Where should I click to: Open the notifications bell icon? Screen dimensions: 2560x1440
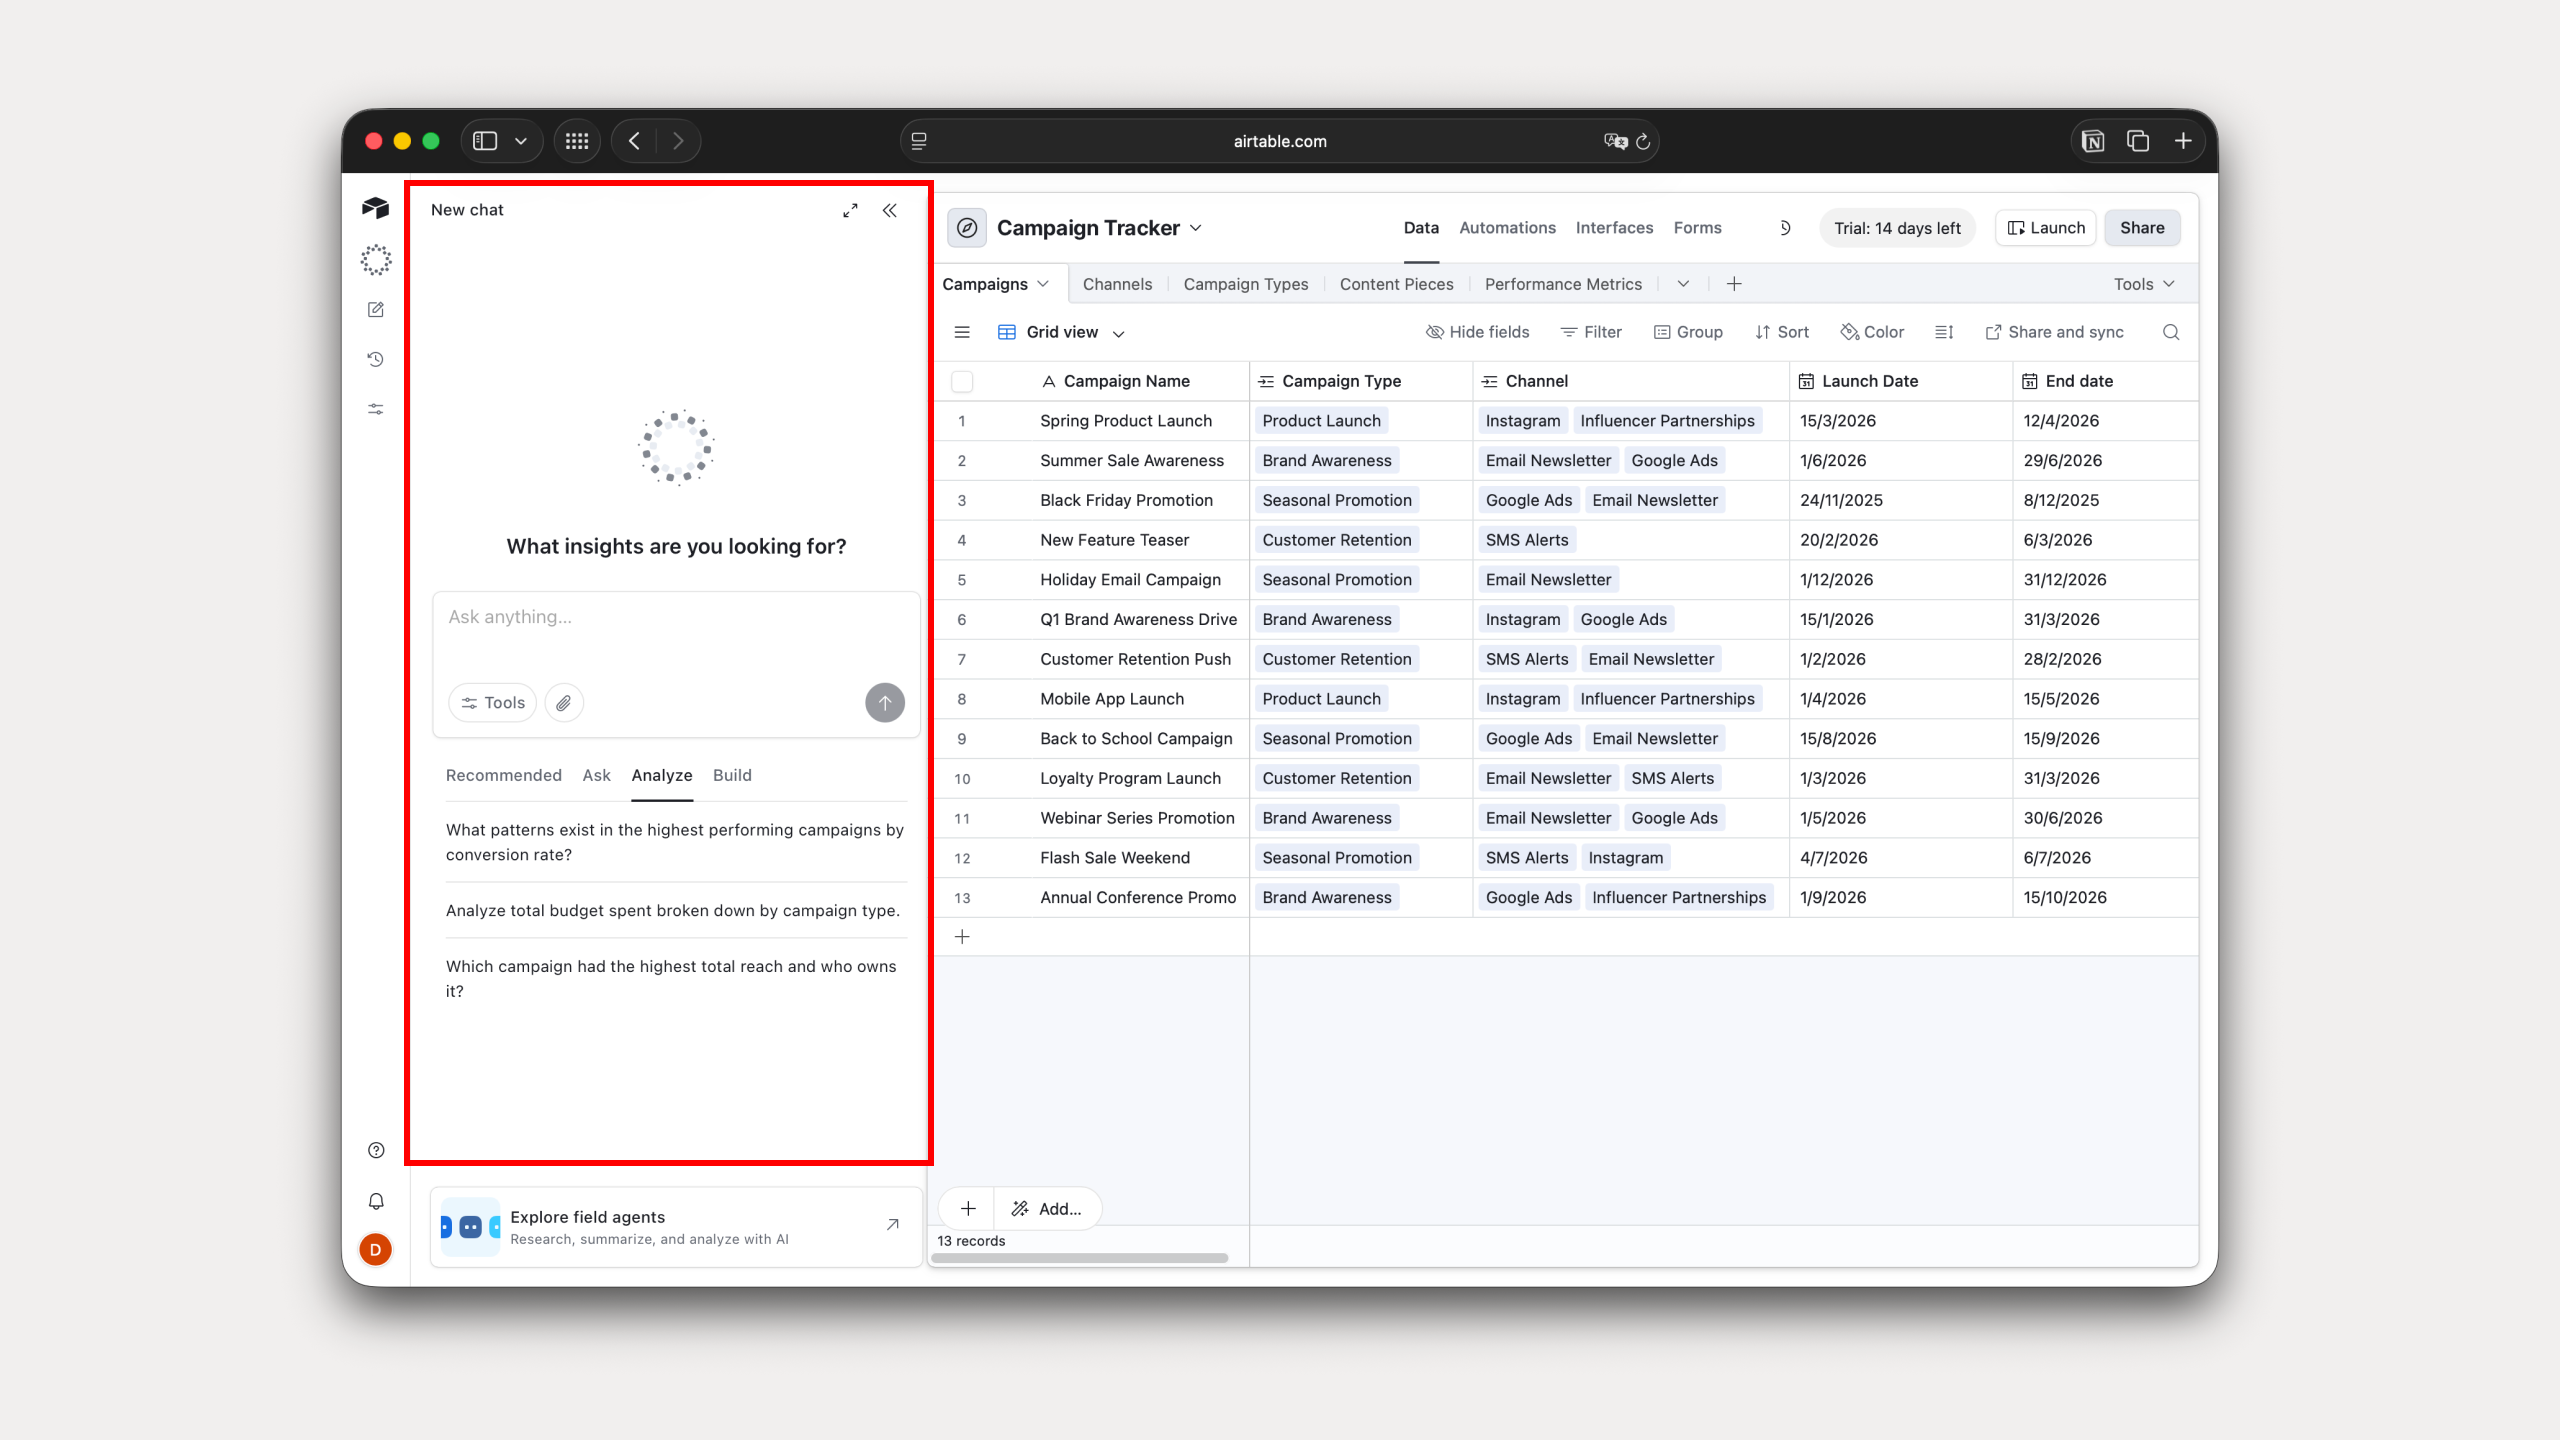pos(376,1201)
